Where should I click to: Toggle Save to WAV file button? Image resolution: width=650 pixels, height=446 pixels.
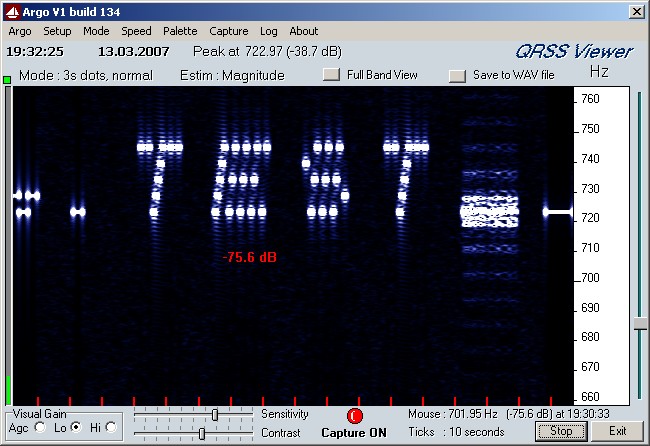[457, 75]
